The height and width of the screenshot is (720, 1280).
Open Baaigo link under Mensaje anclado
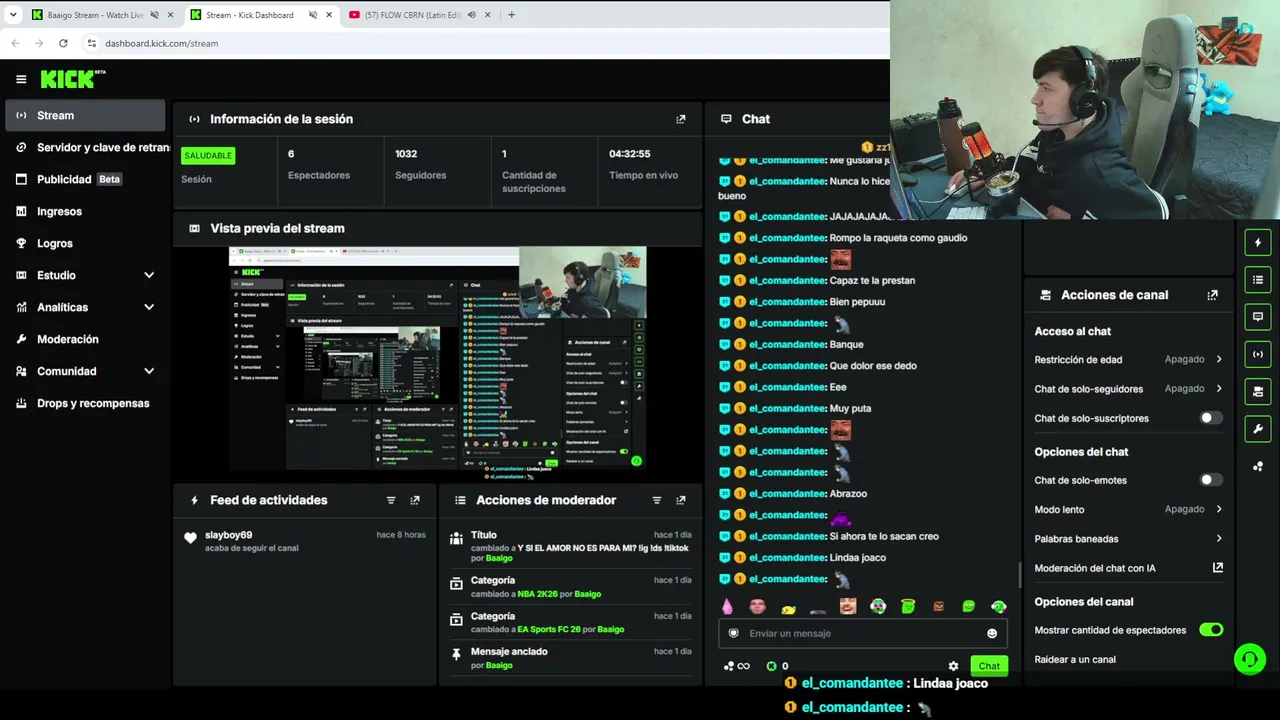point(499,665)
